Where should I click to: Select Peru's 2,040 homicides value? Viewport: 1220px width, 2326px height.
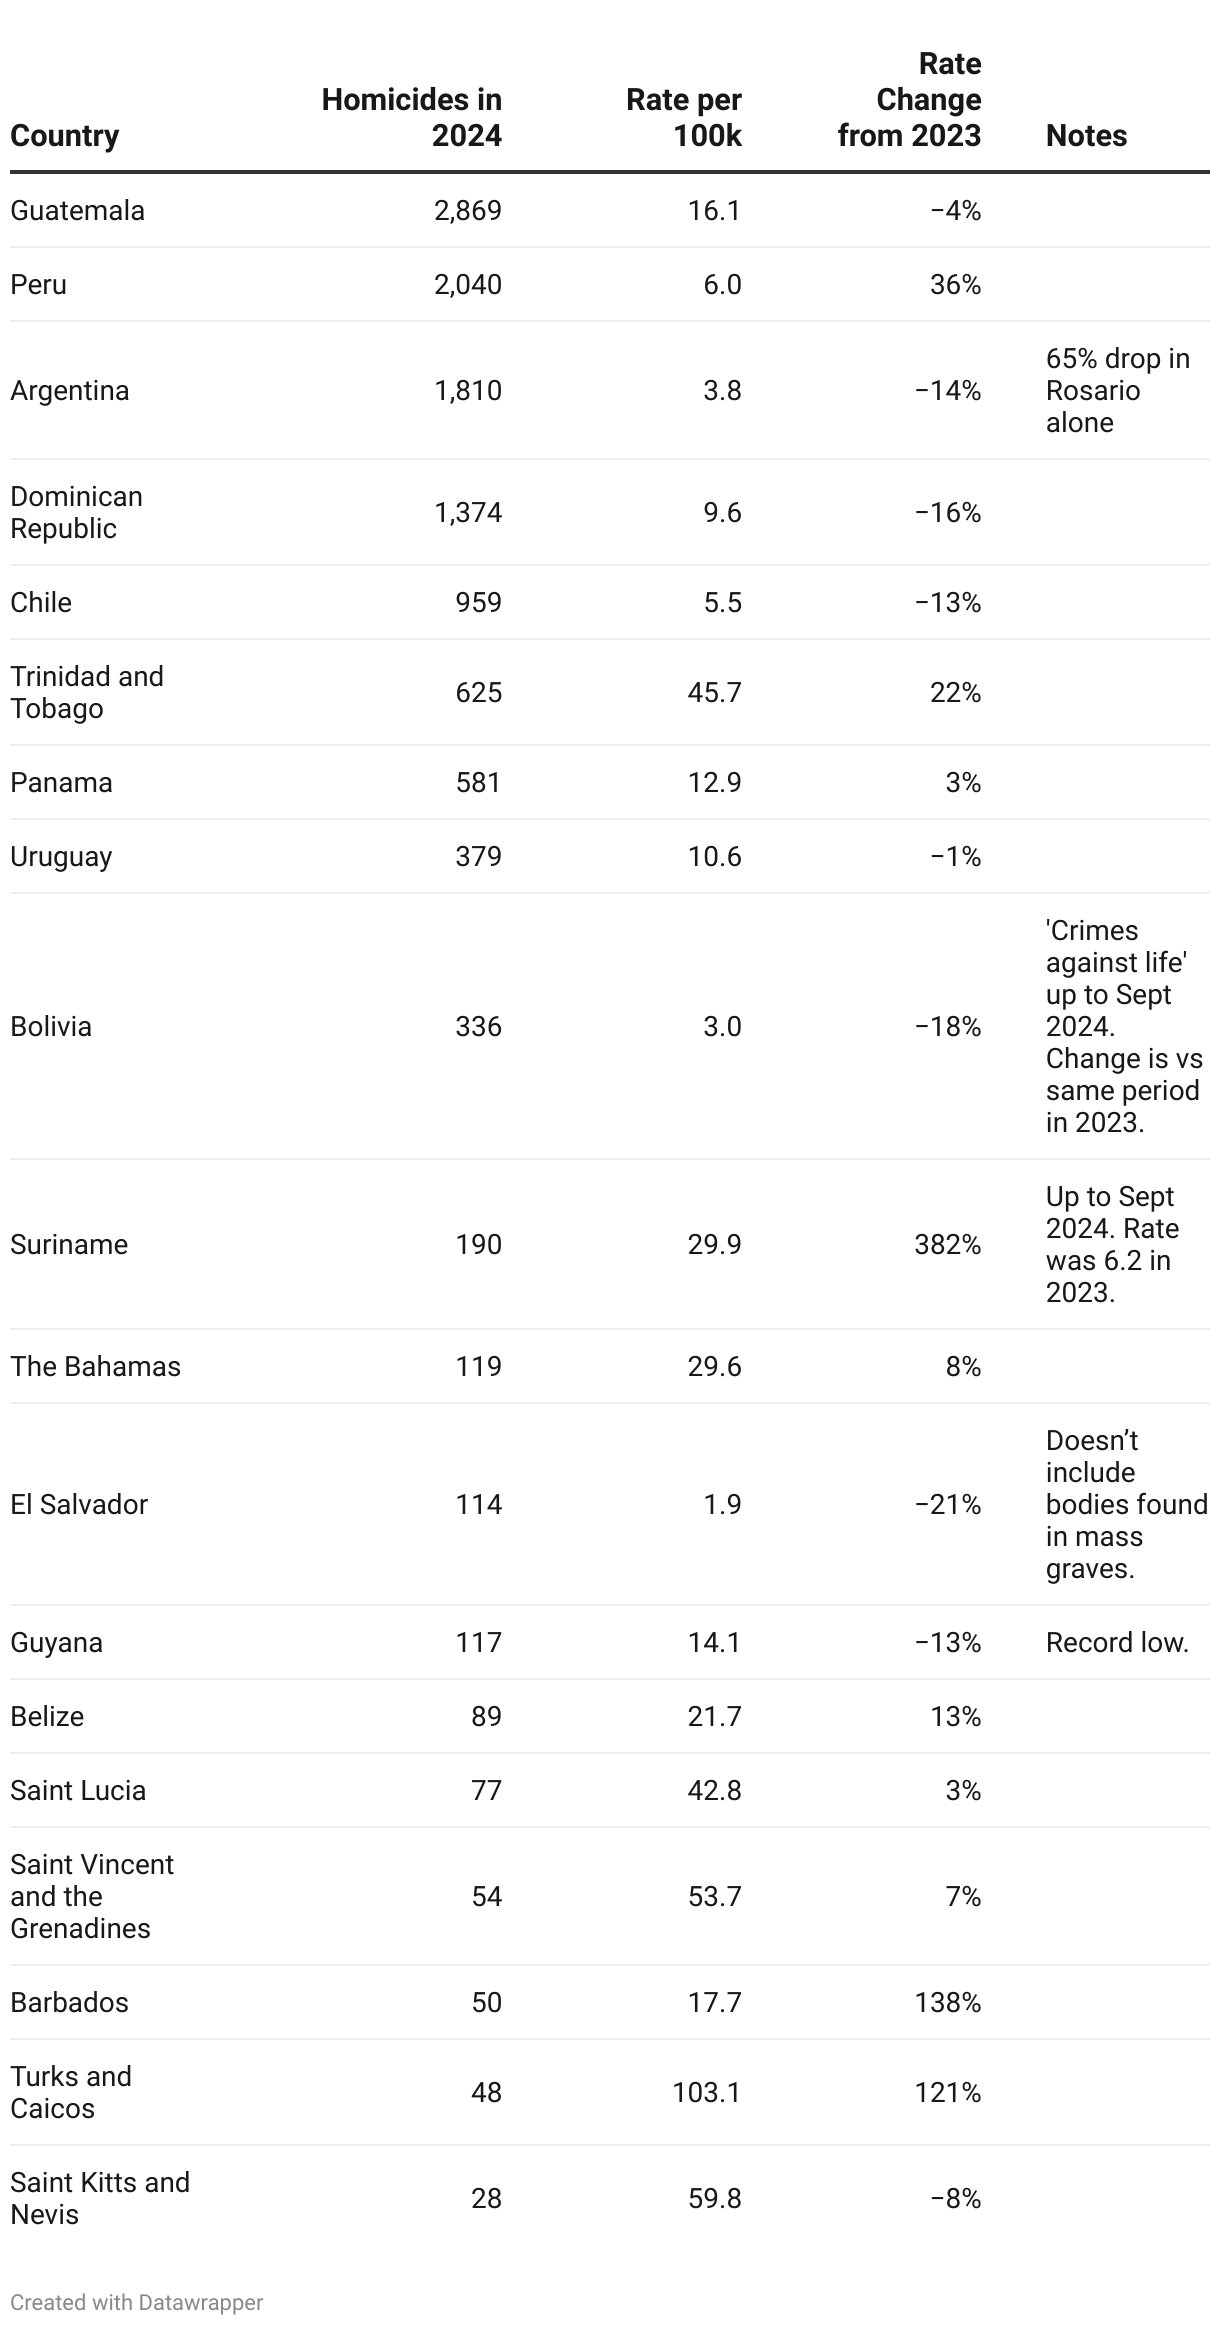pyautogui.click(x=467, y=285)
